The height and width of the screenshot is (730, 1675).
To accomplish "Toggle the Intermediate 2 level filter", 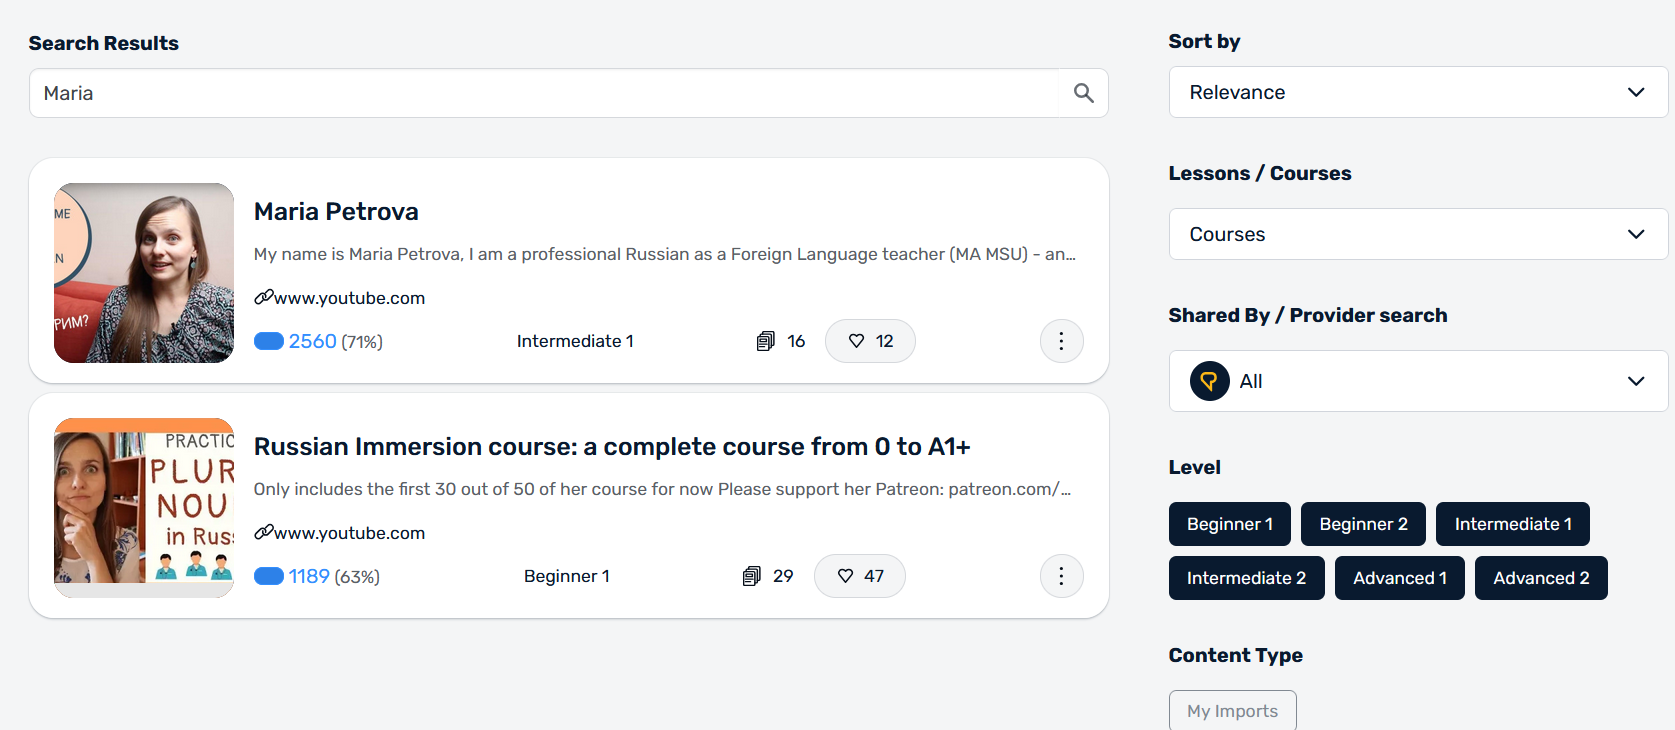I will tap(1245, 578).
